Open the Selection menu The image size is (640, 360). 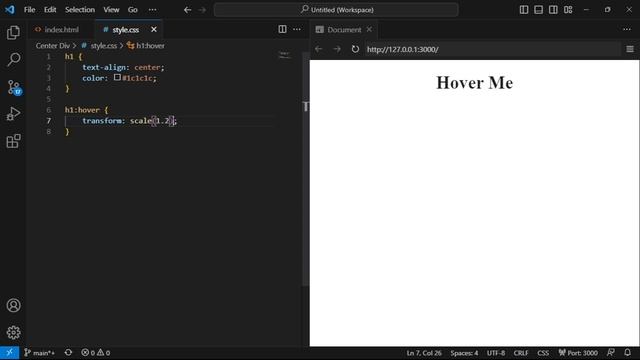pos(80,9)
